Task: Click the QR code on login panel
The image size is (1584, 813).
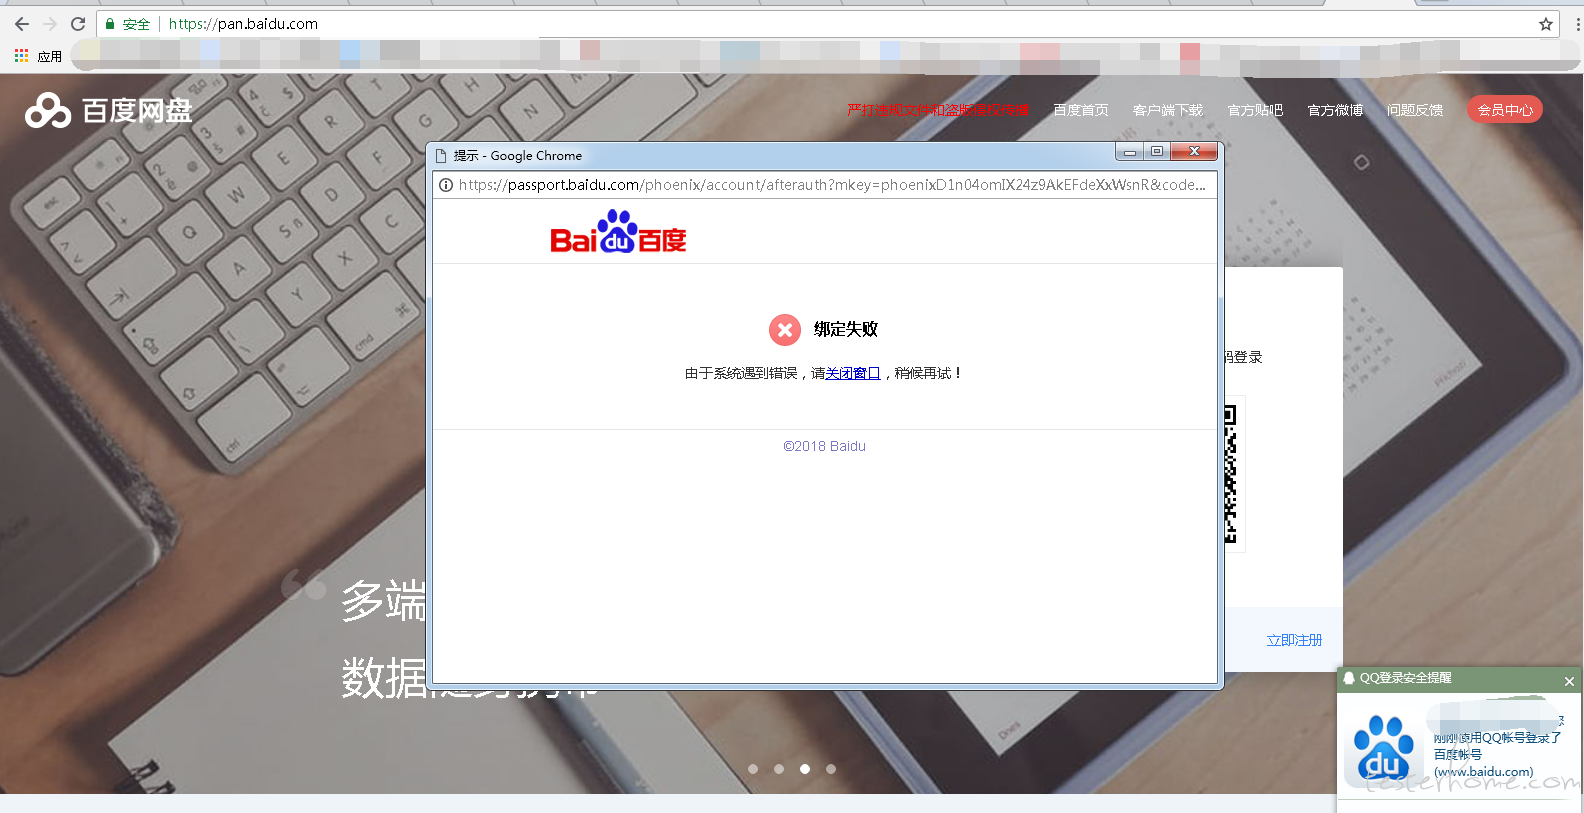Action: click(x=1232, y=475)
